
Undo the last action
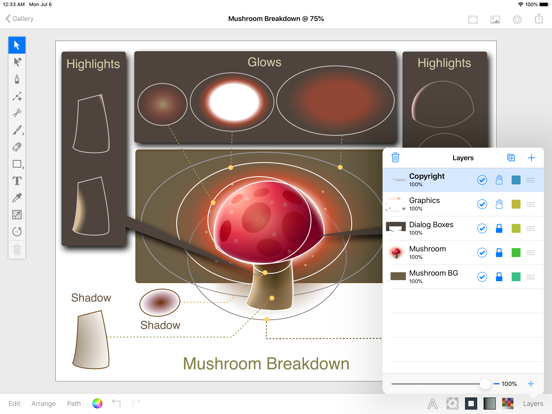click(x=117, y=403)
